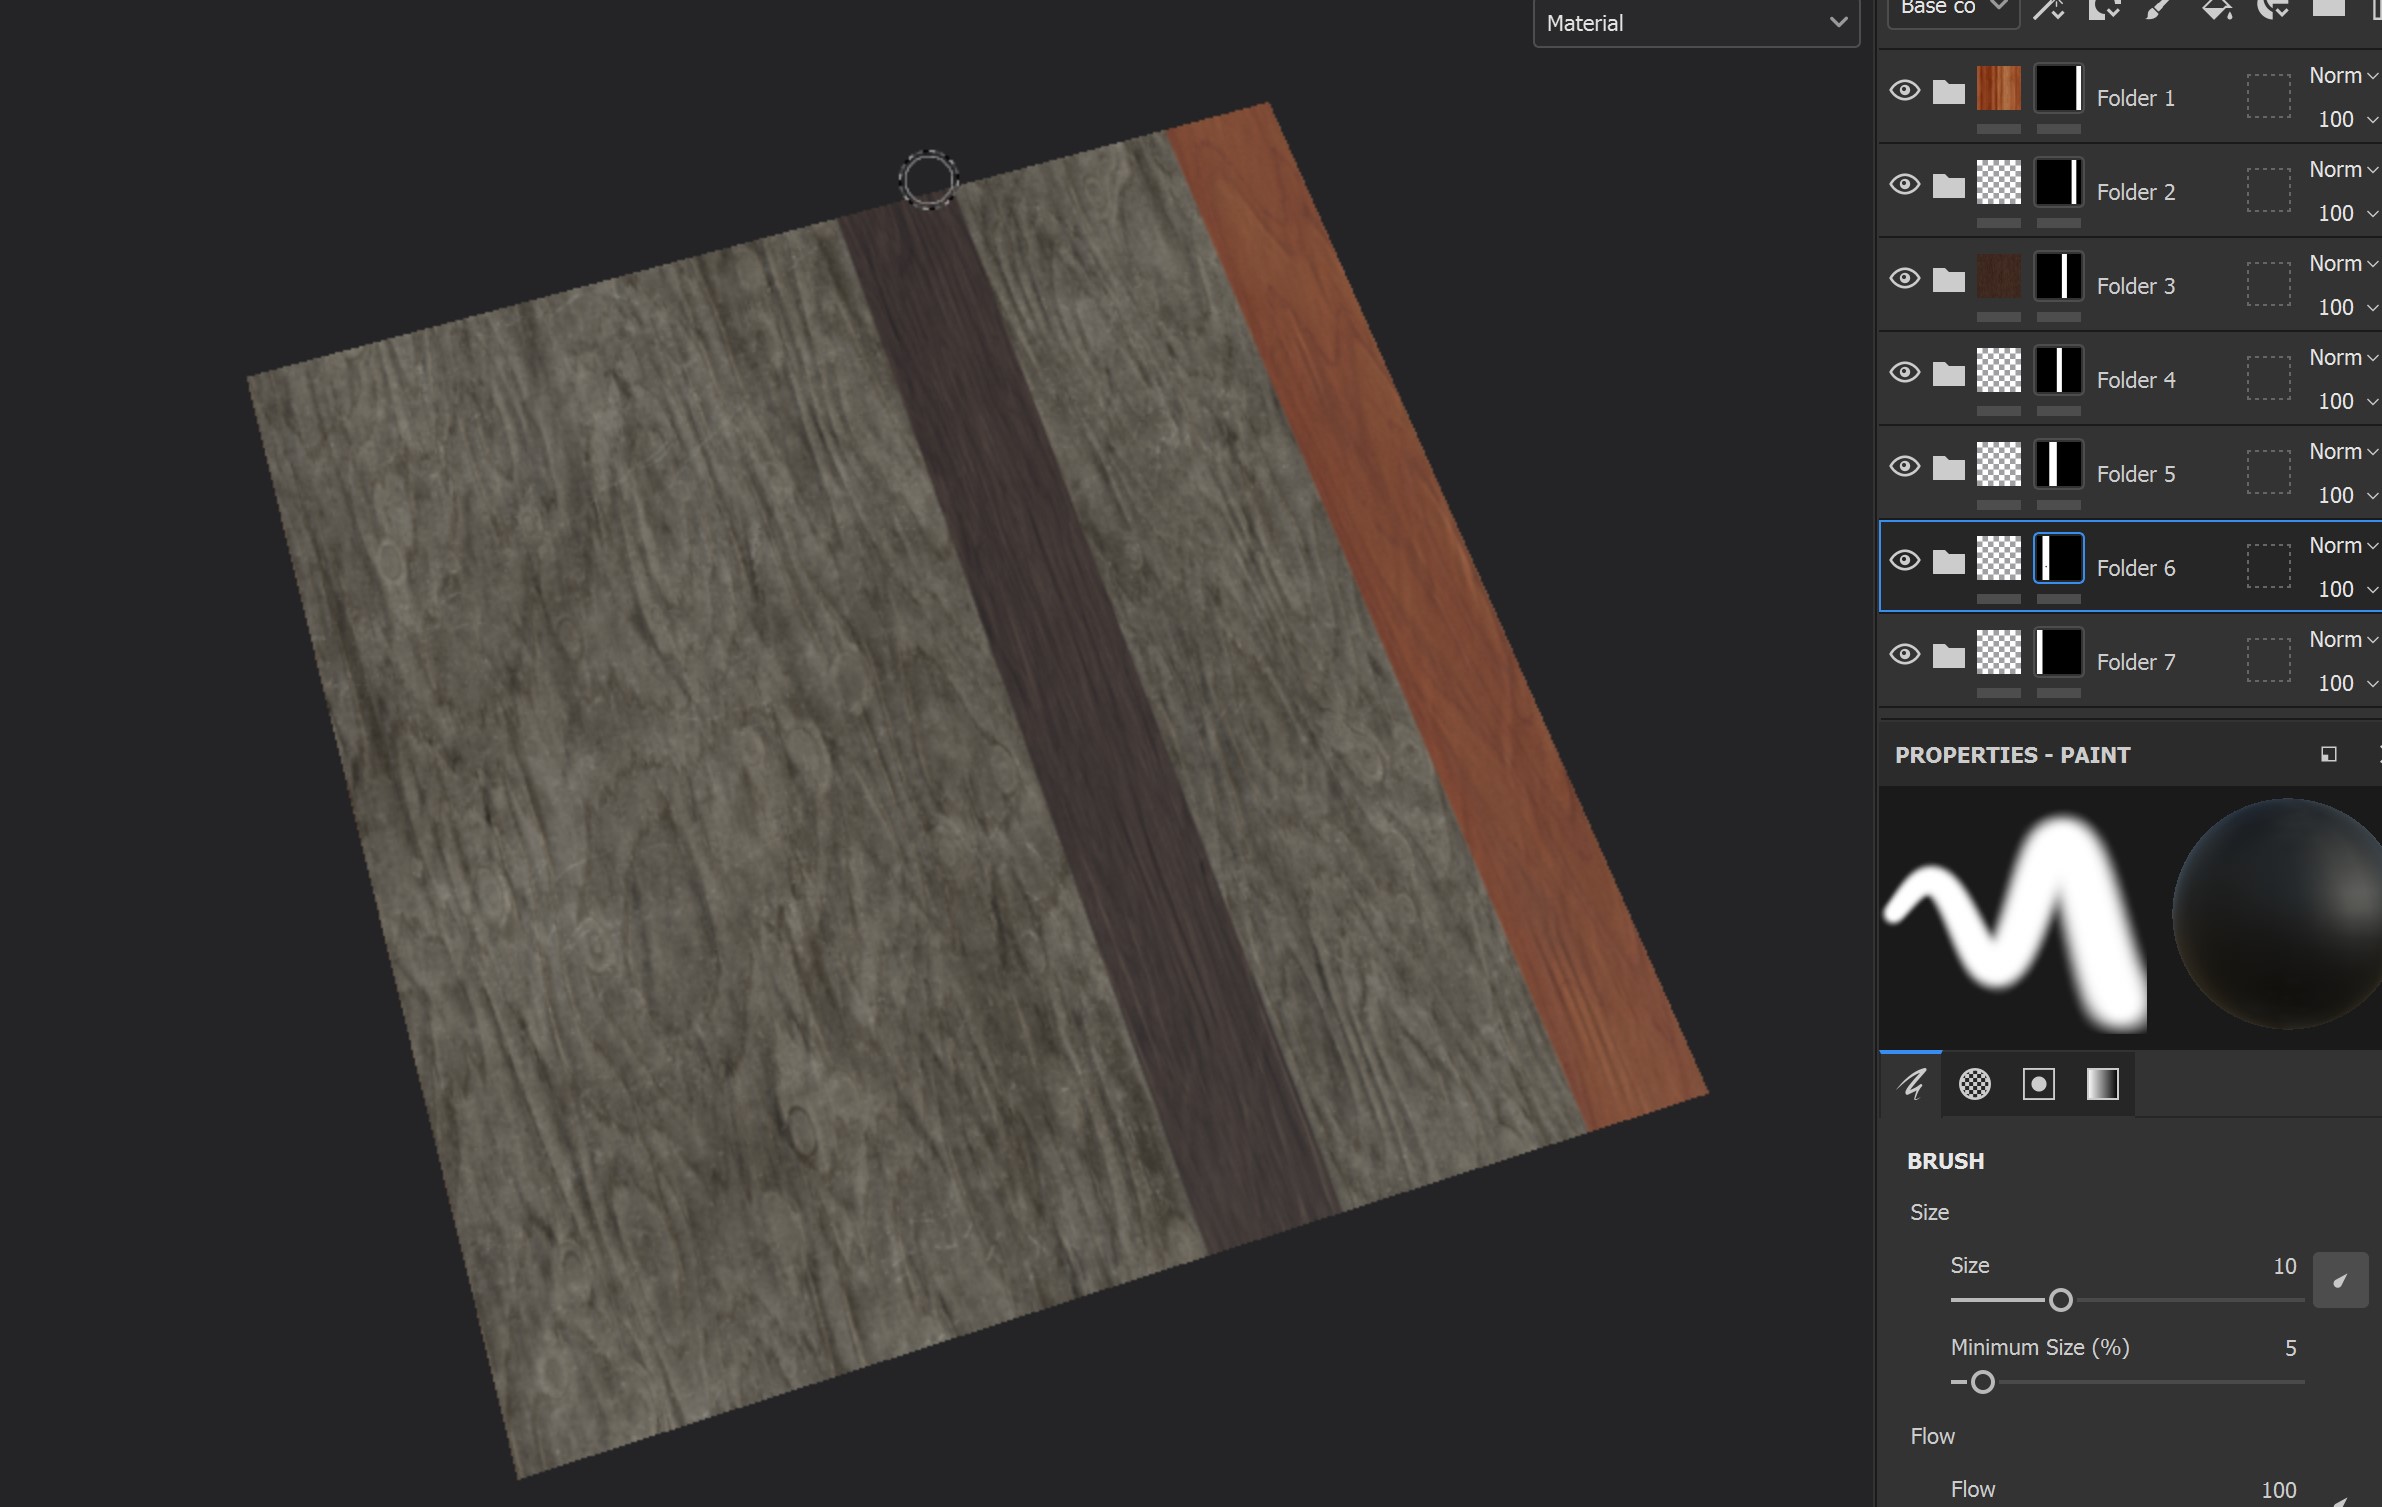Select the Folder 5 layer name

pyautogui.click(x=2136, y=474)
